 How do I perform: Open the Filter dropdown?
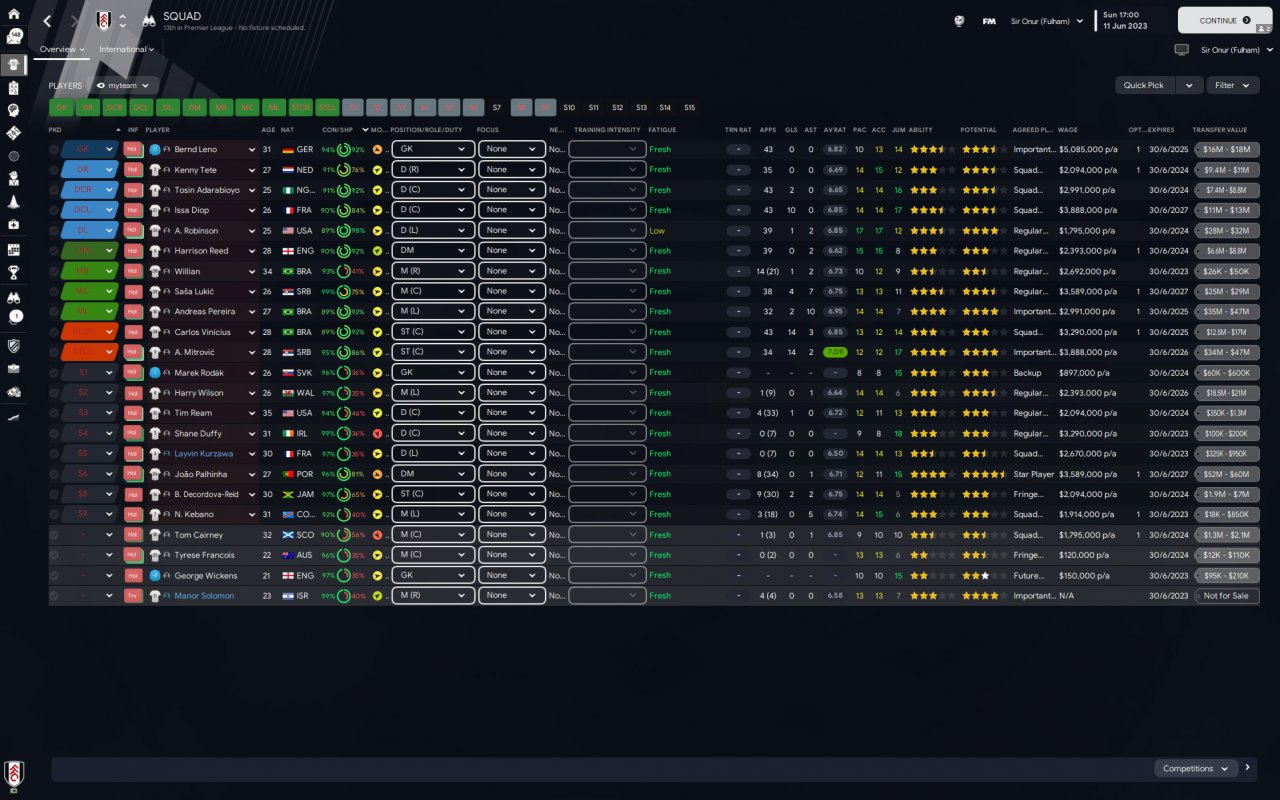pyautogui.click(x=1232, y=86)
